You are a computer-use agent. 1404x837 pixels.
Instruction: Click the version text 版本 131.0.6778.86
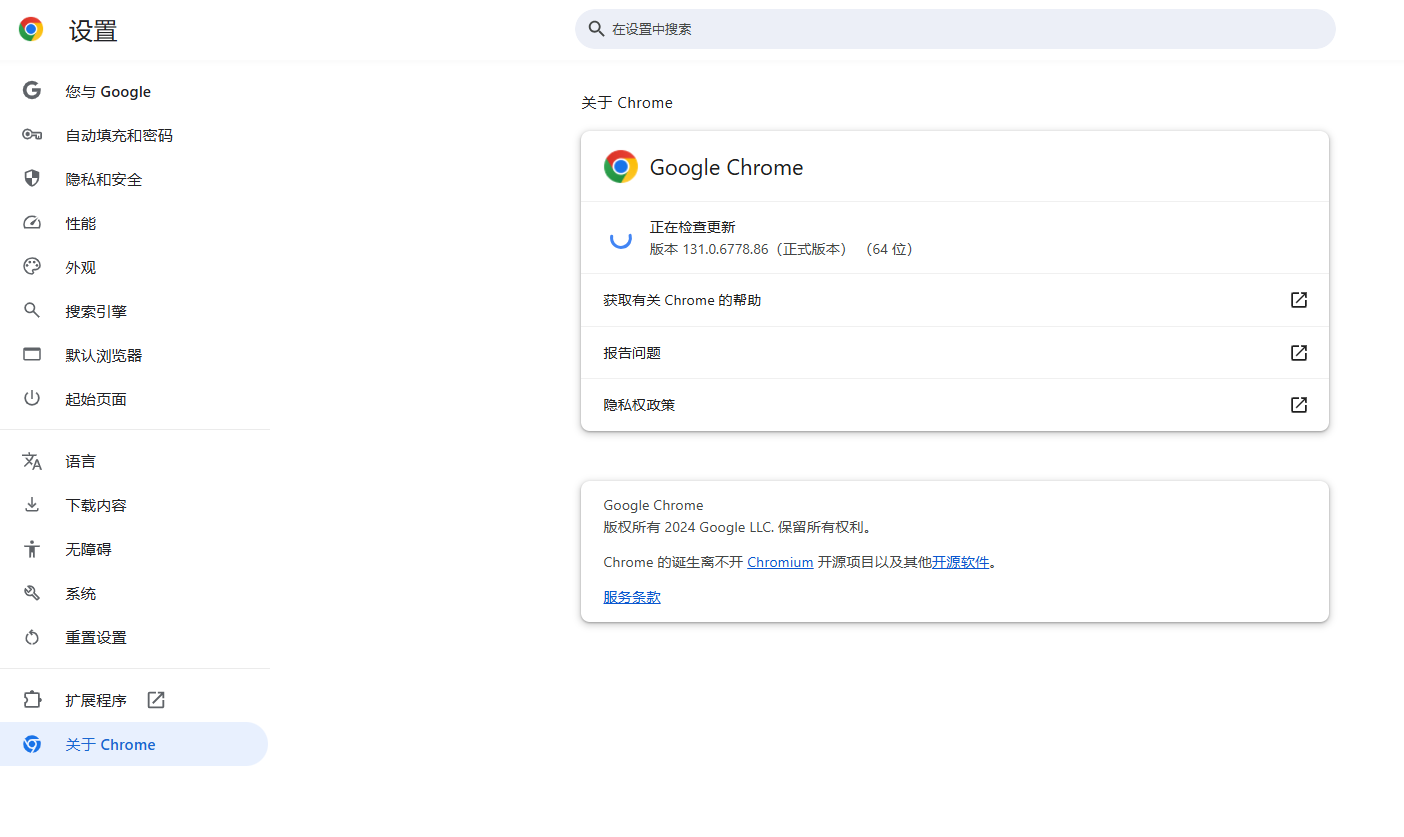click(x=709, y=249)
